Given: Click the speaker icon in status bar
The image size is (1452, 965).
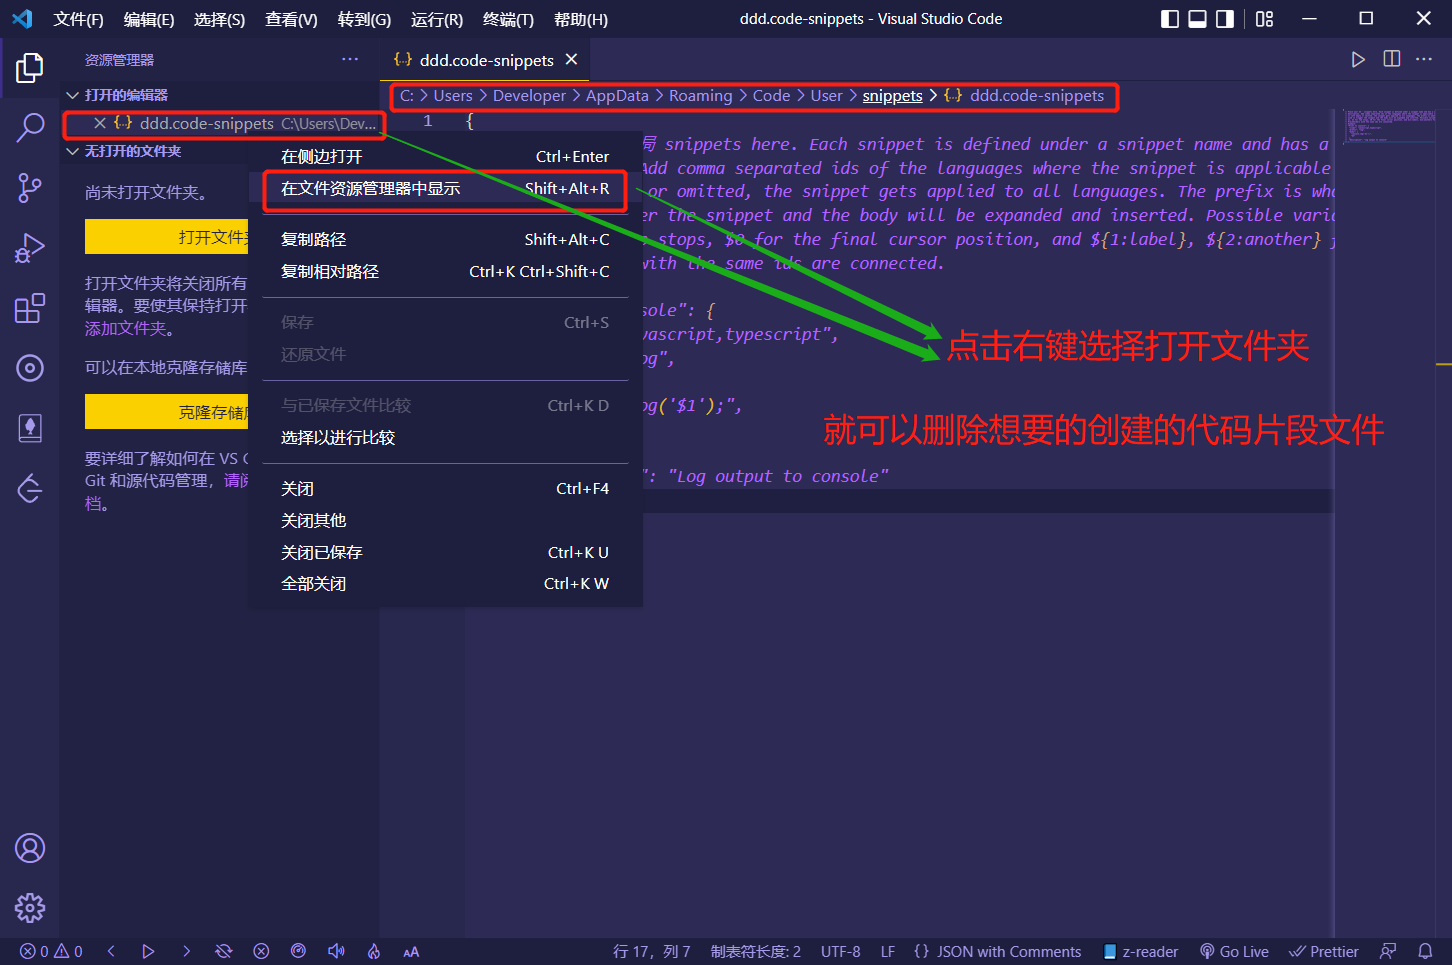Looking at the screenshot, I should pos(336,952).
